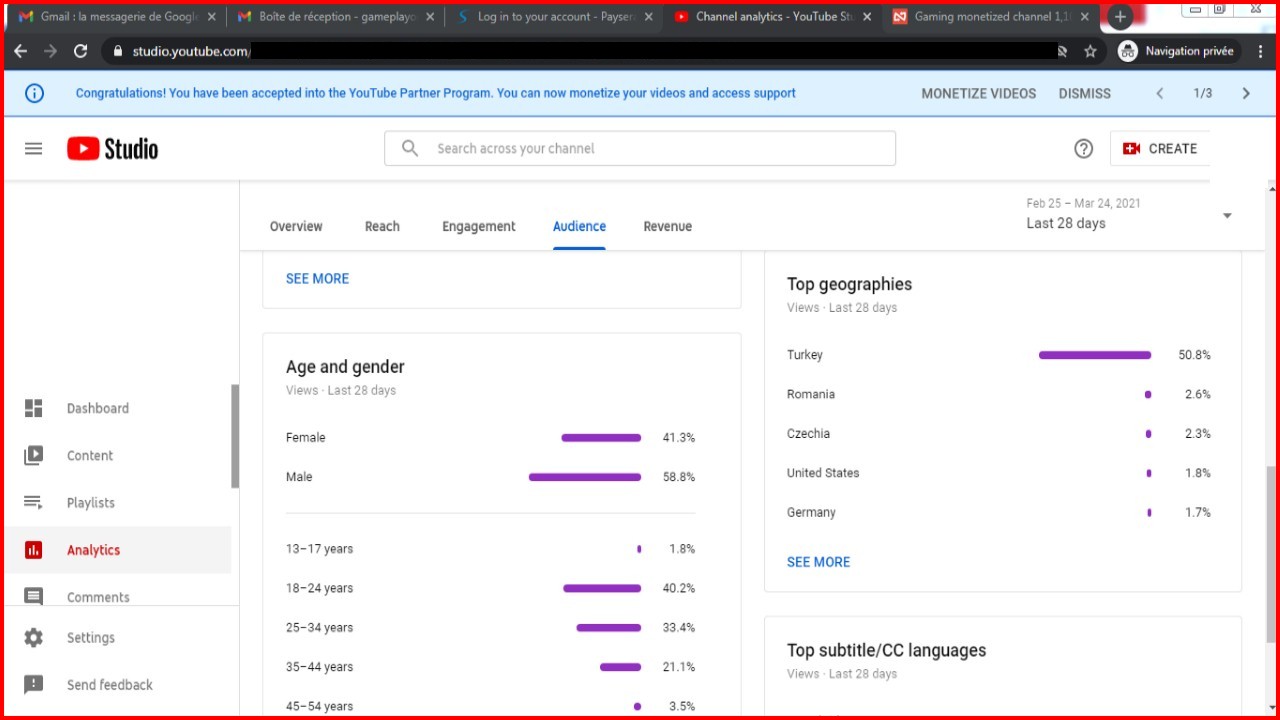Expand the date range dropdown
This screenshot has height=720, width=1280.
[1227, 215]
